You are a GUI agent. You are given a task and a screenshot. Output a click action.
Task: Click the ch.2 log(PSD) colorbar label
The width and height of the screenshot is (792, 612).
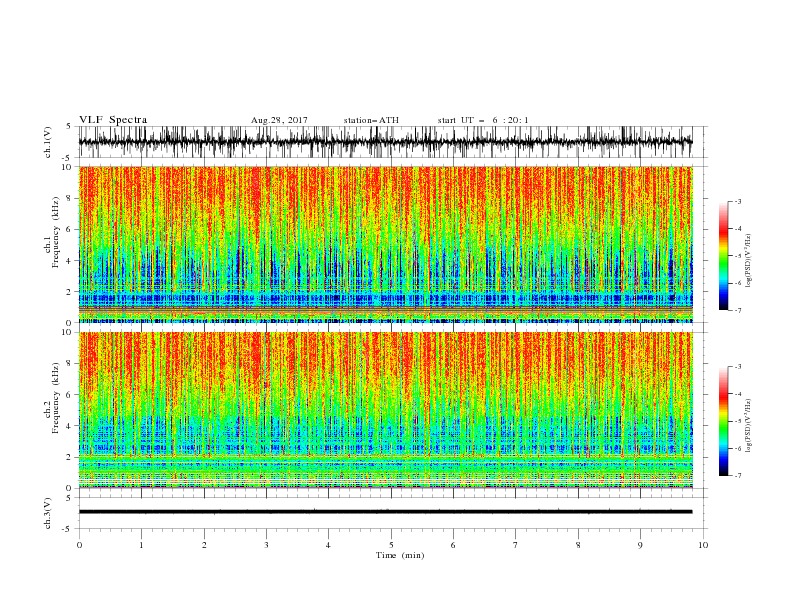(748, 426)
